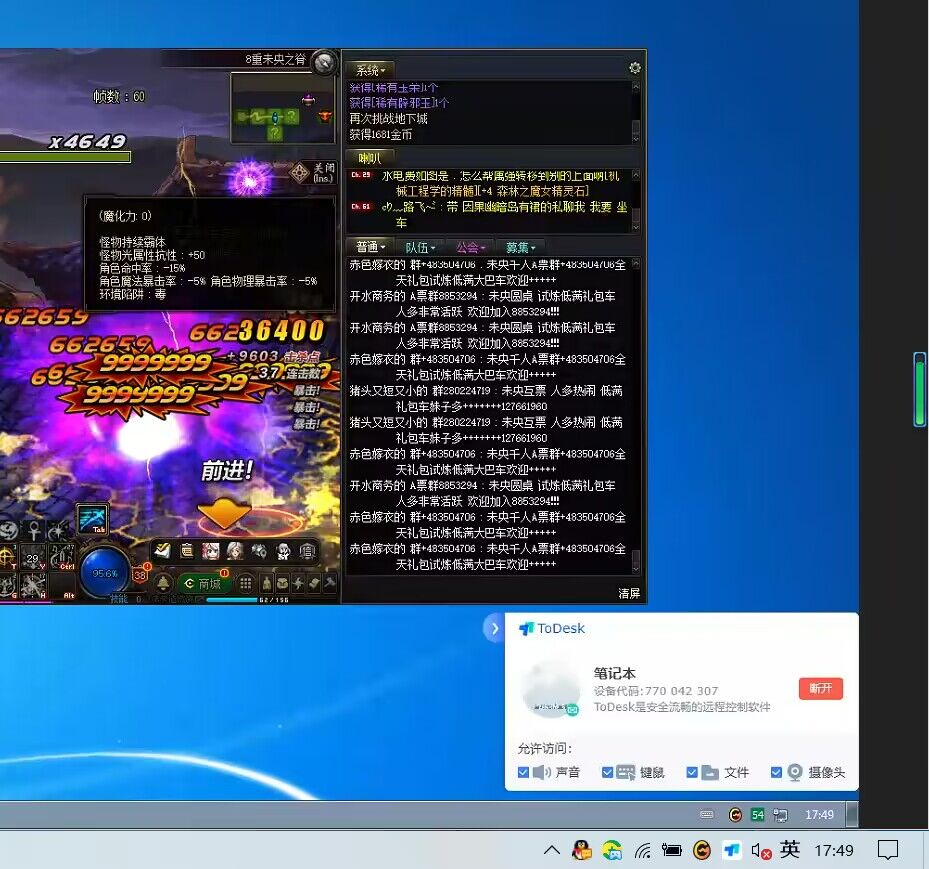Collapse the ToDesk panel with the side arrow

point(494,629)
